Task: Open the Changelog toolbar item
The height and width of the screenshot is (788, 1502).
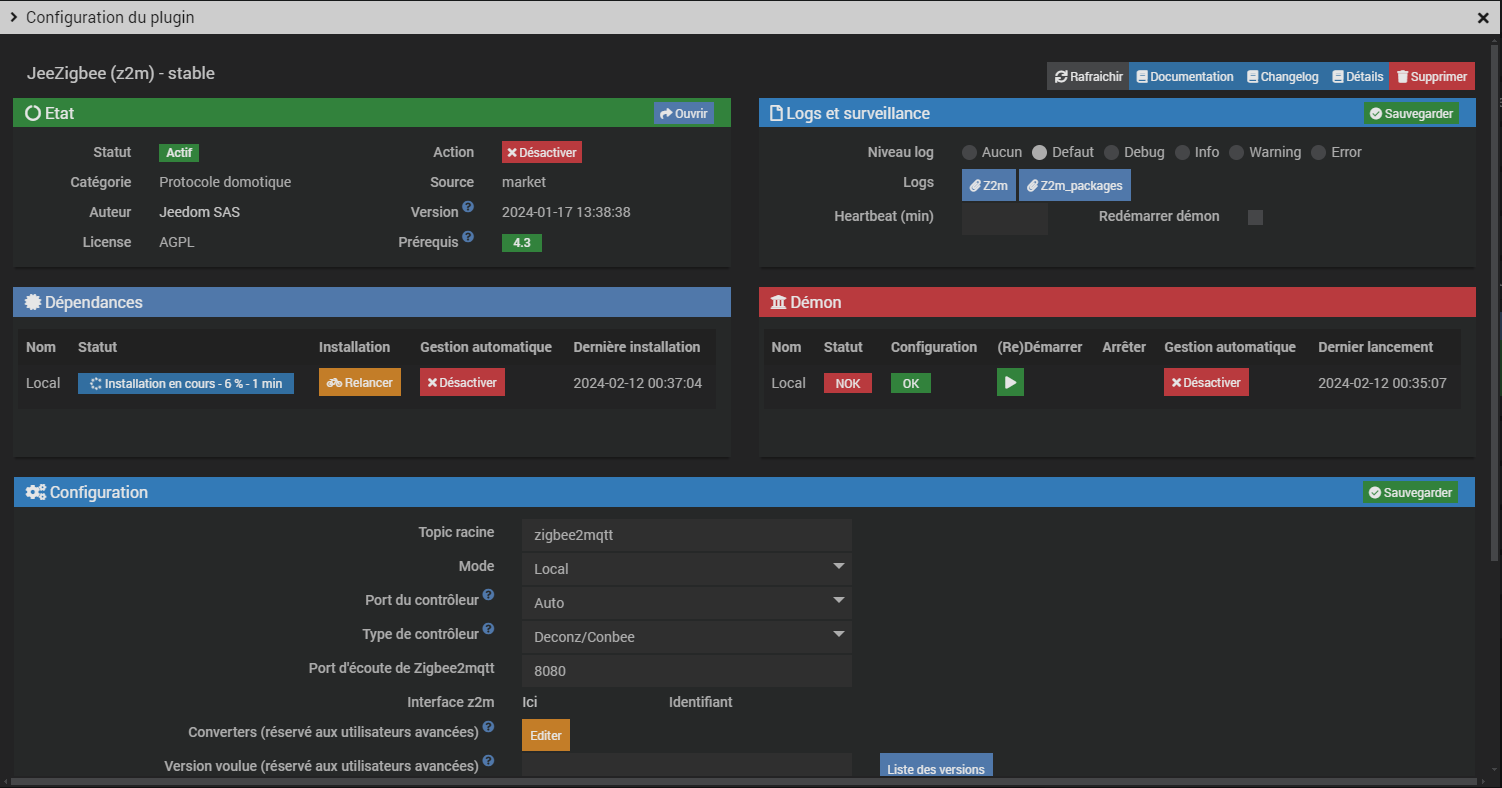Action: 1282,77
